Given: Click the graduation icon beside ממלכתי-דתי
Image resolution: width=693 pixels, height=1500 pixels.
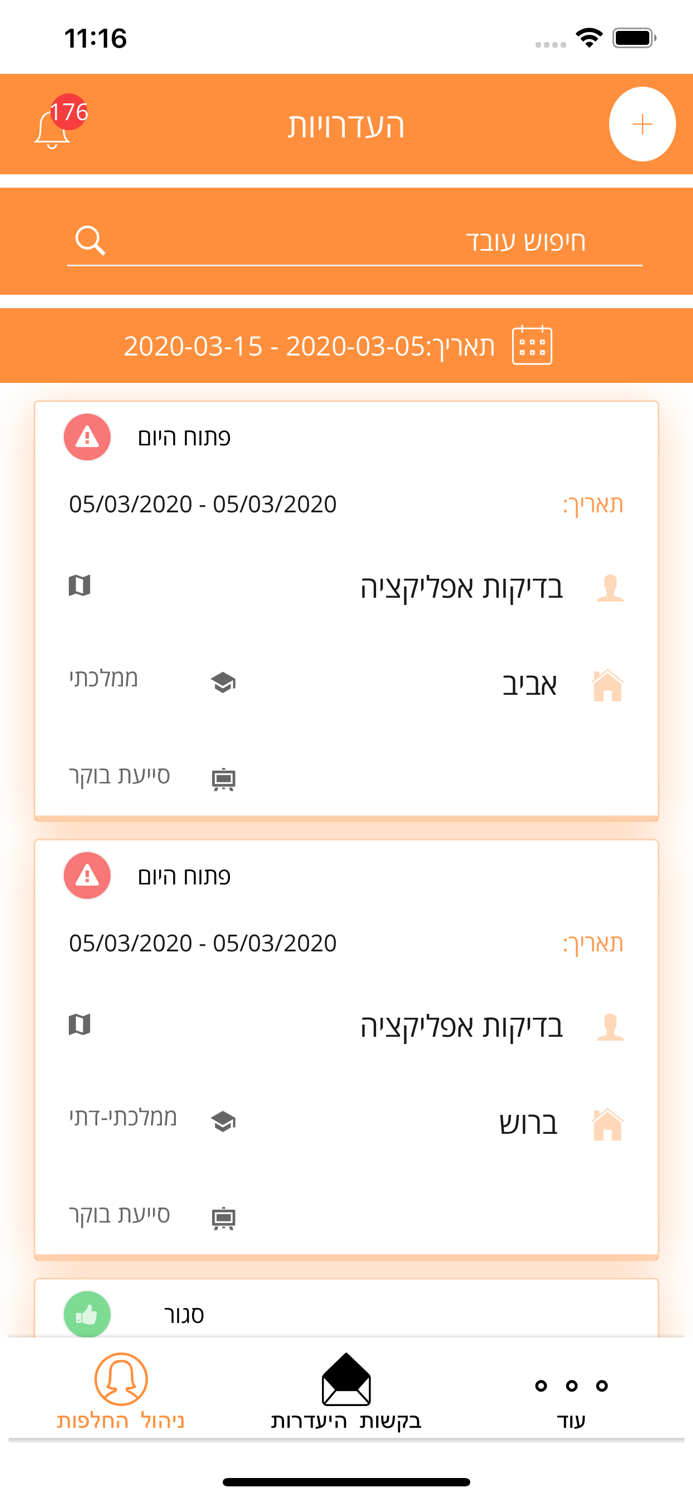Looking at the screenshot, I should tap(222, 1120).
